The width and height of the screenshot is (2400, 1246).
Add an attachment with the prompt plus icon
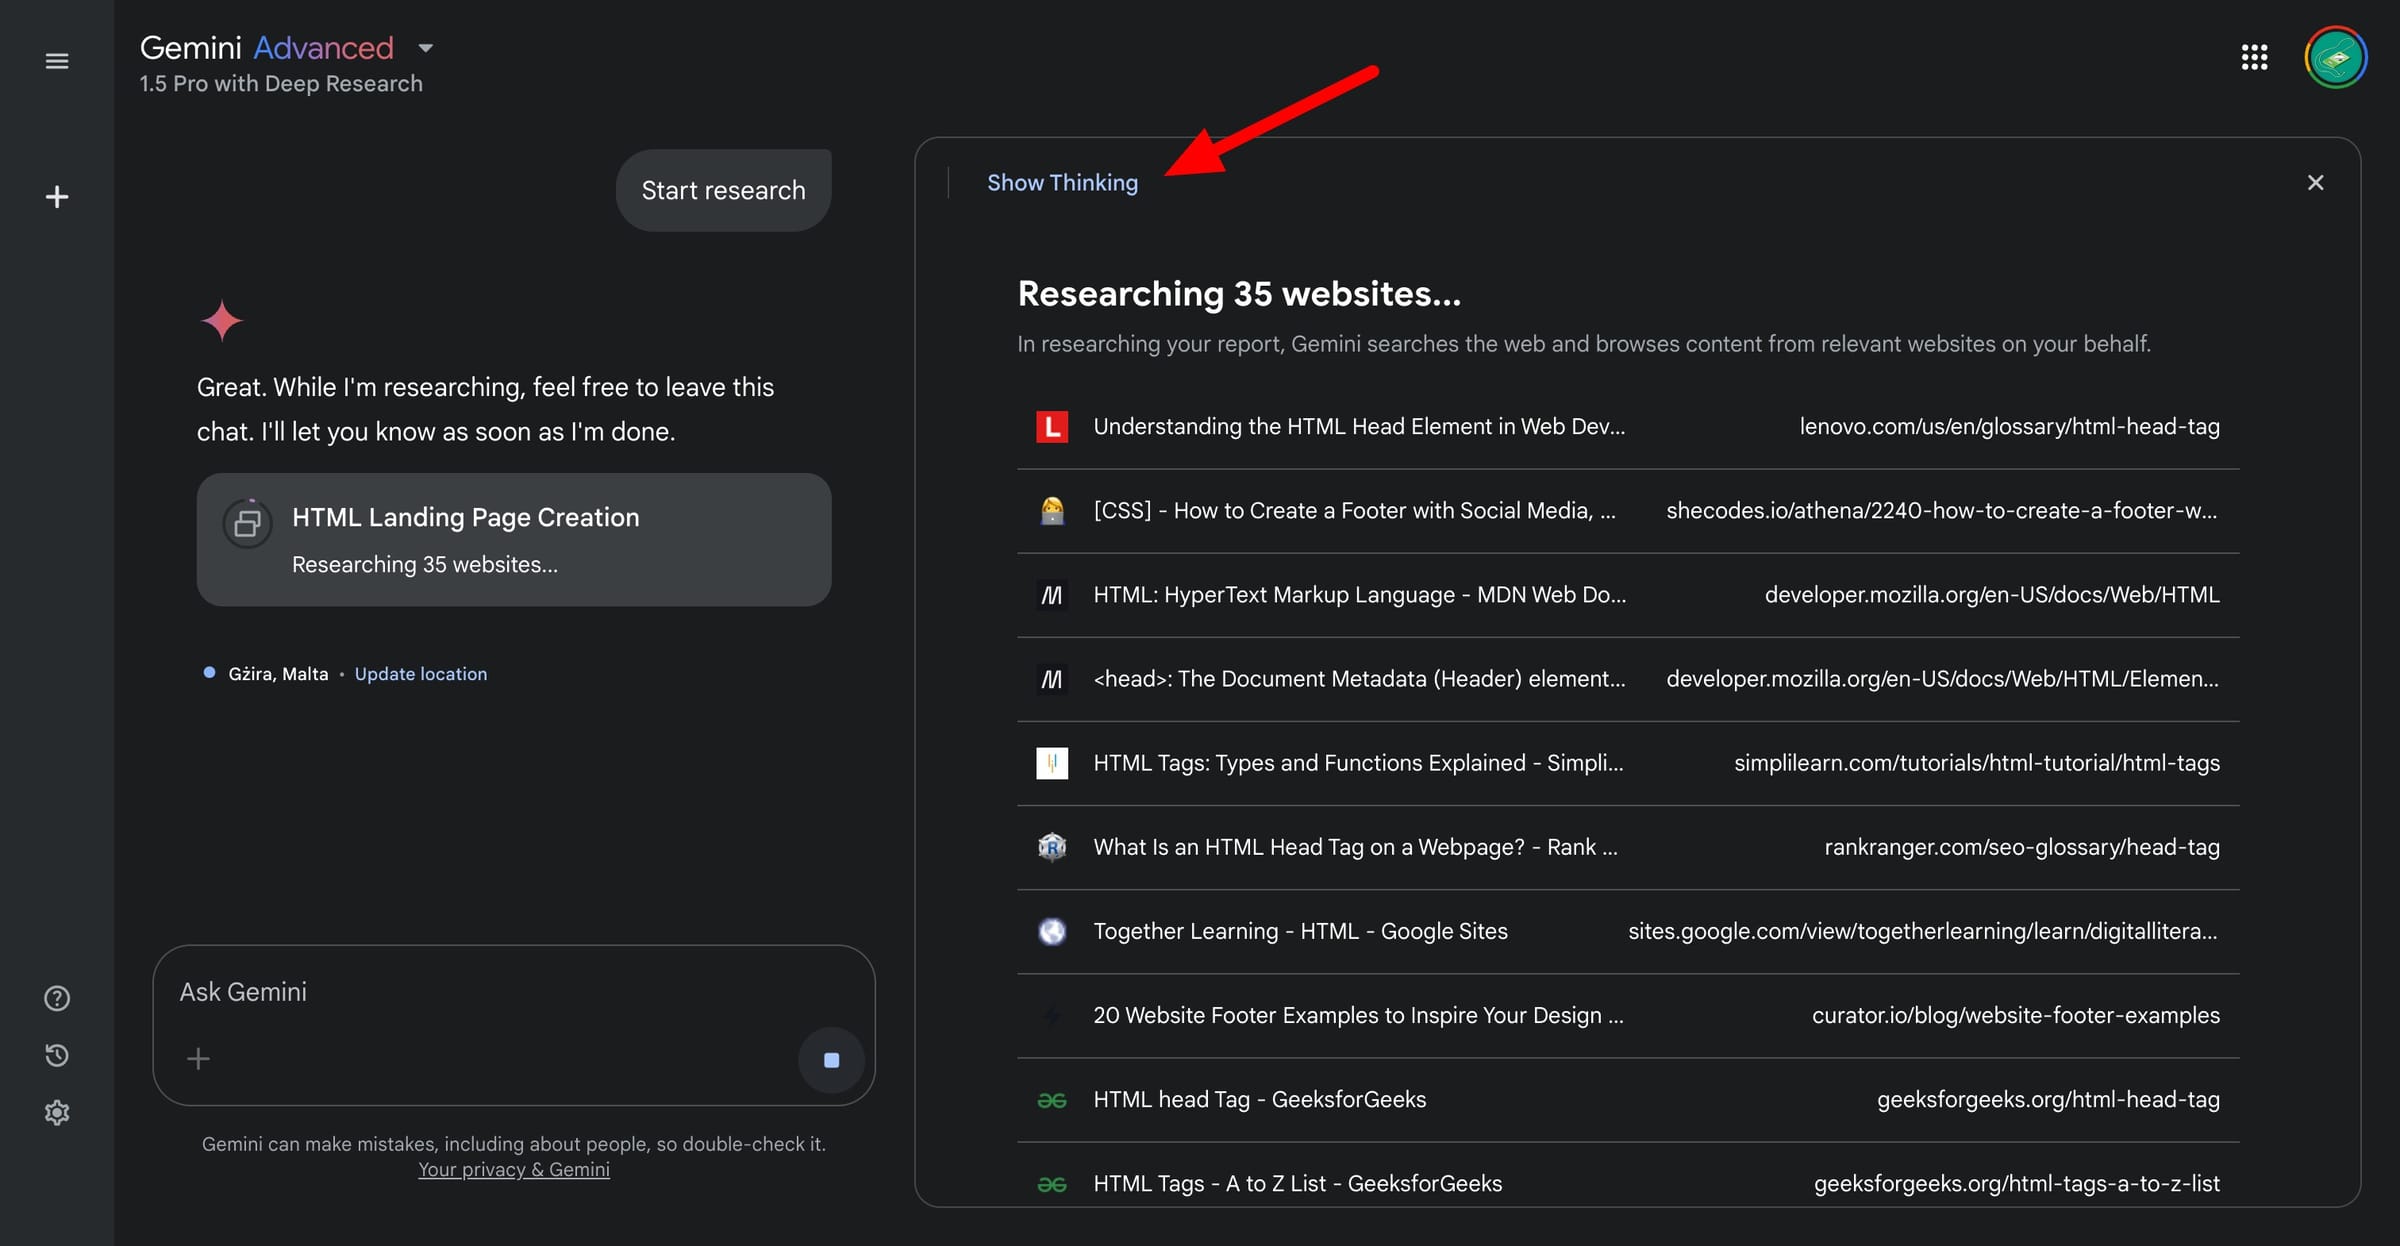(x=198, y=1058)
